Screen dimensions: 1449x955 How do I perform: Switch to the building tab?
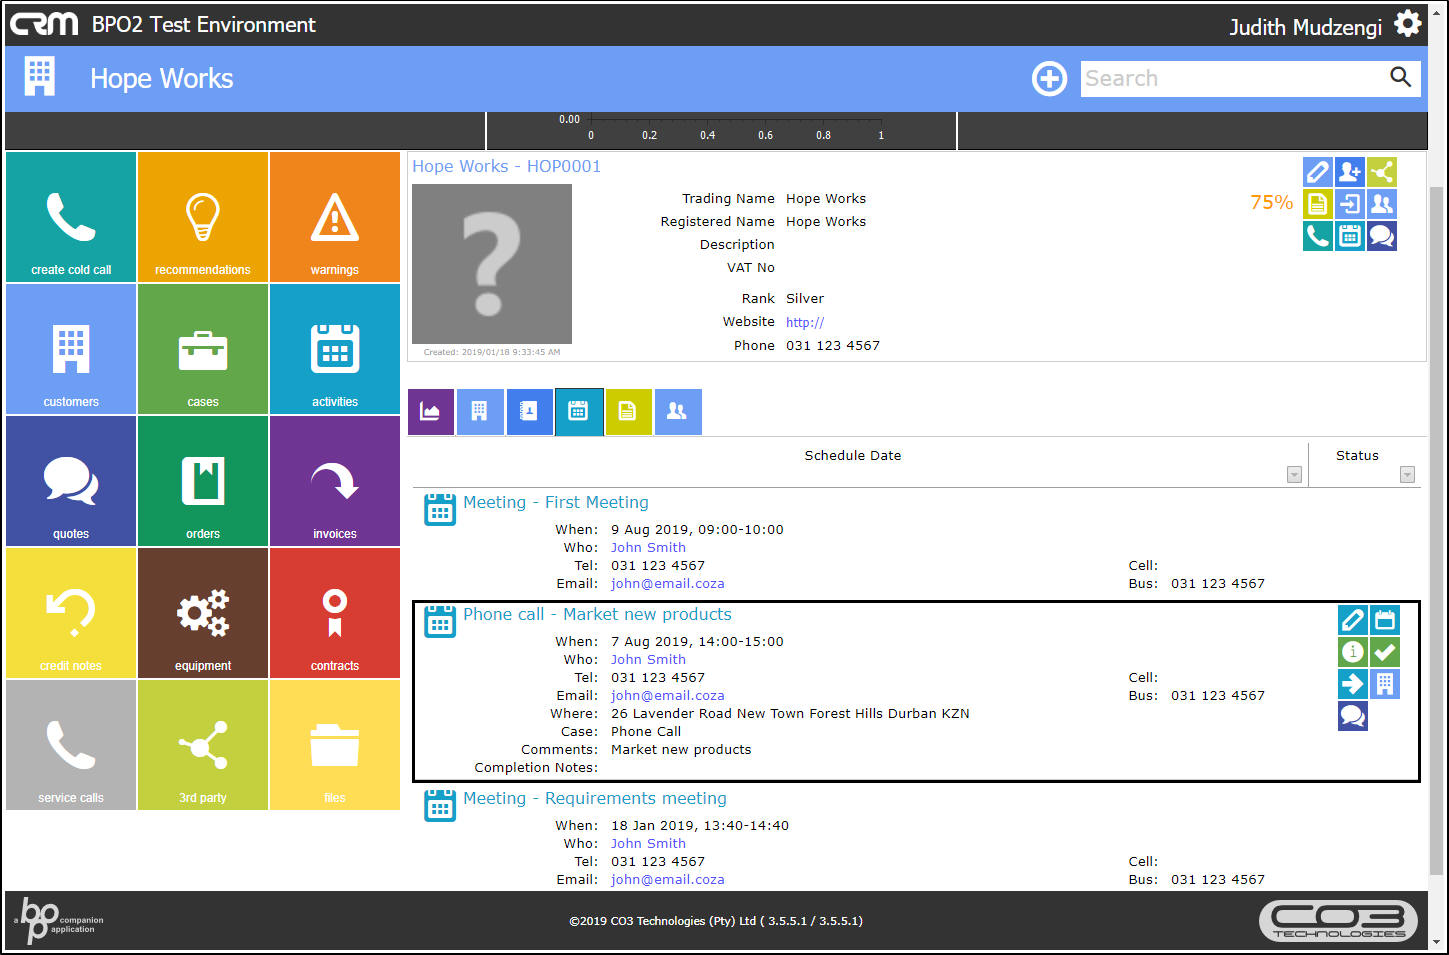pyautogui.click(x=480, y=412)
